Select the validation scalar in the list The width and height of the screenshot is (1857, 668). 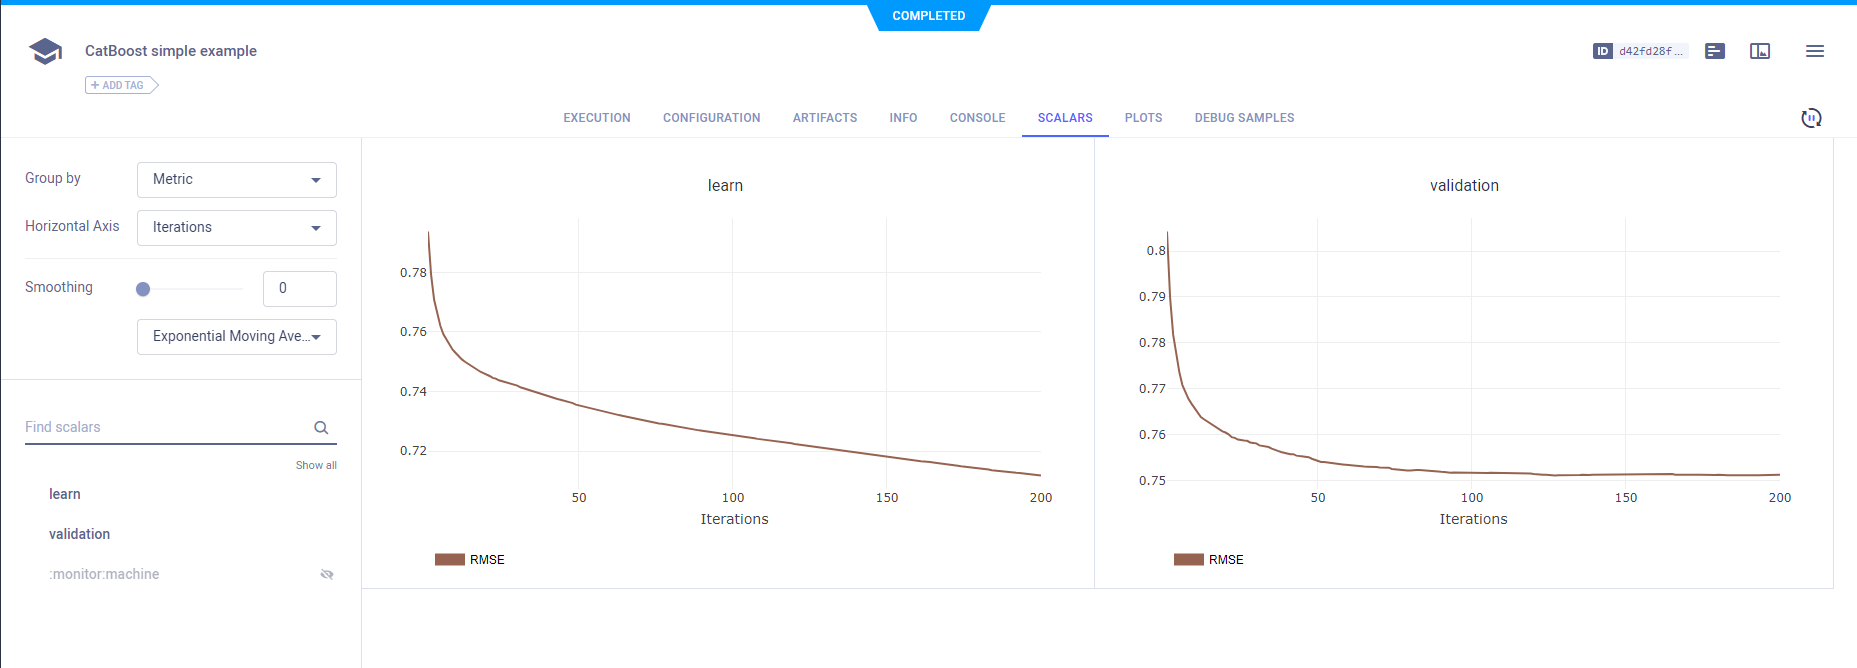(80, 534)
